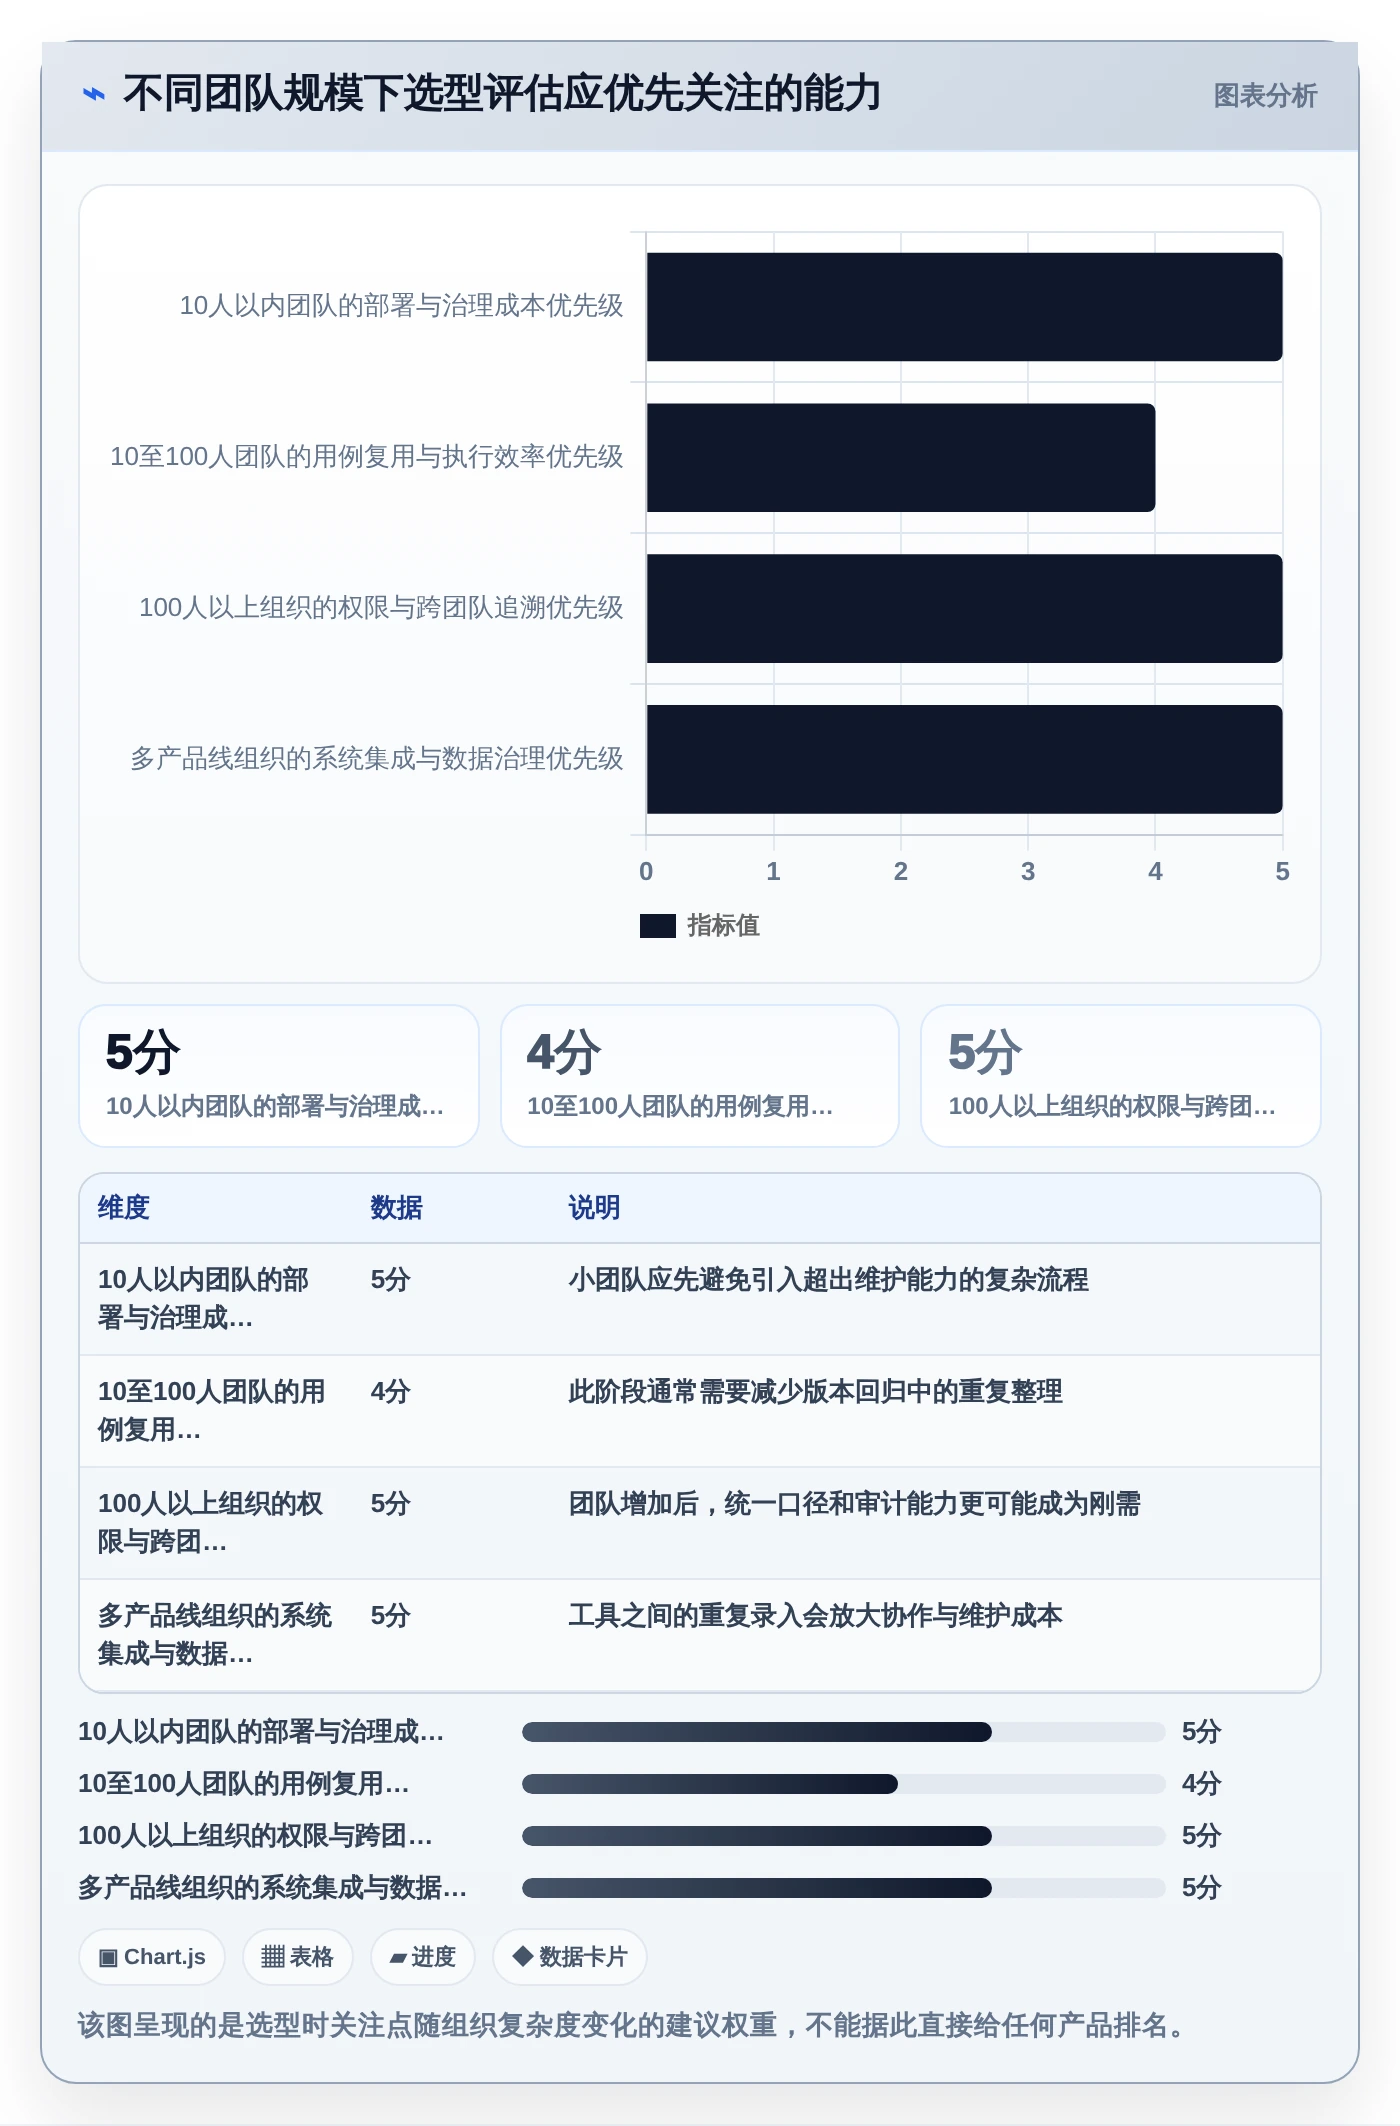Click the 数据卡片 tag
The height and width of the screenshot is (2126, 1400).
pos(569,1957)
